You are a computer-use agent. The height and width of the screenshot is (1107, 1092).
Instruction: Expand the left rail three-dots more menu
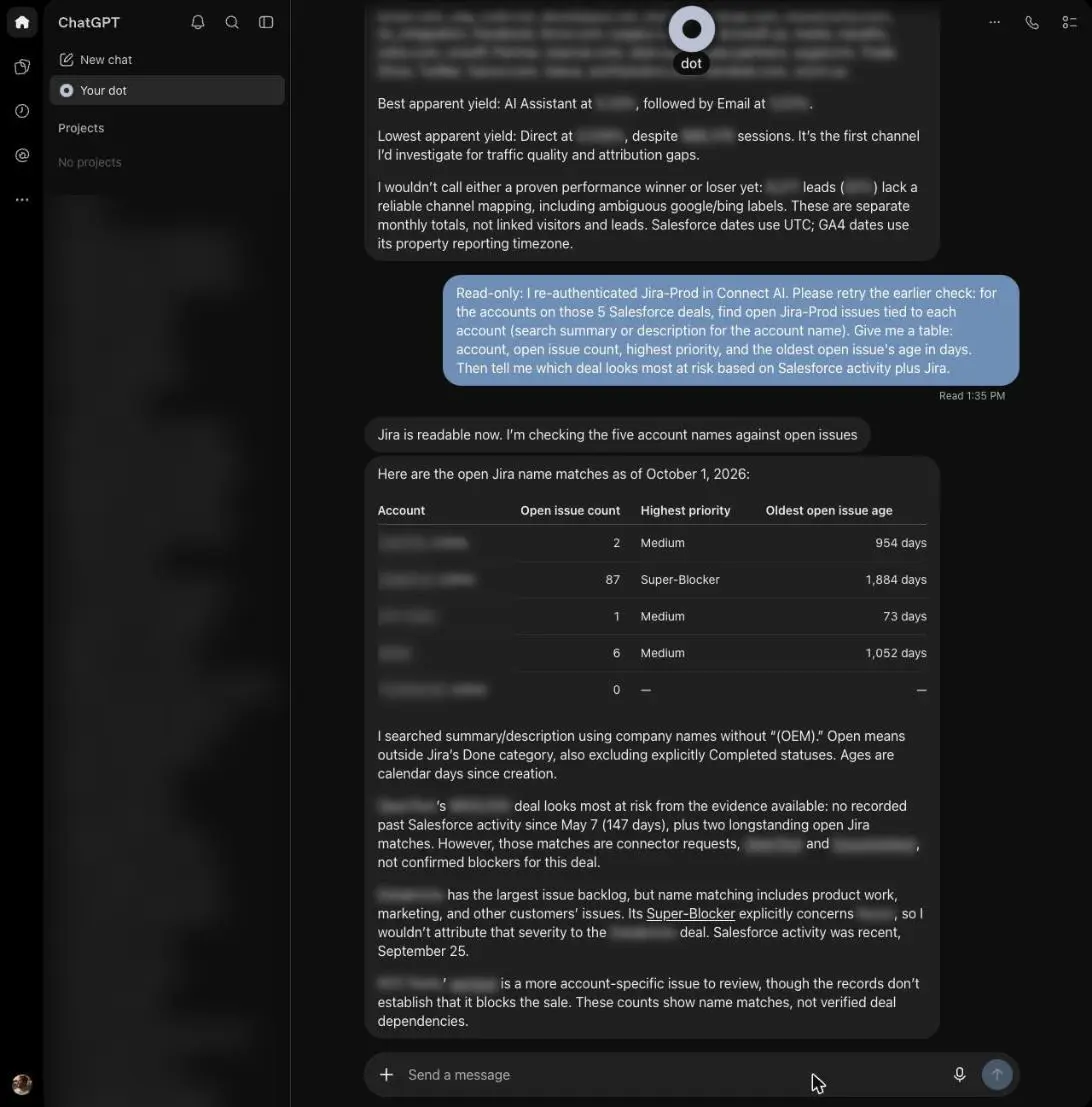pos(22,200)
